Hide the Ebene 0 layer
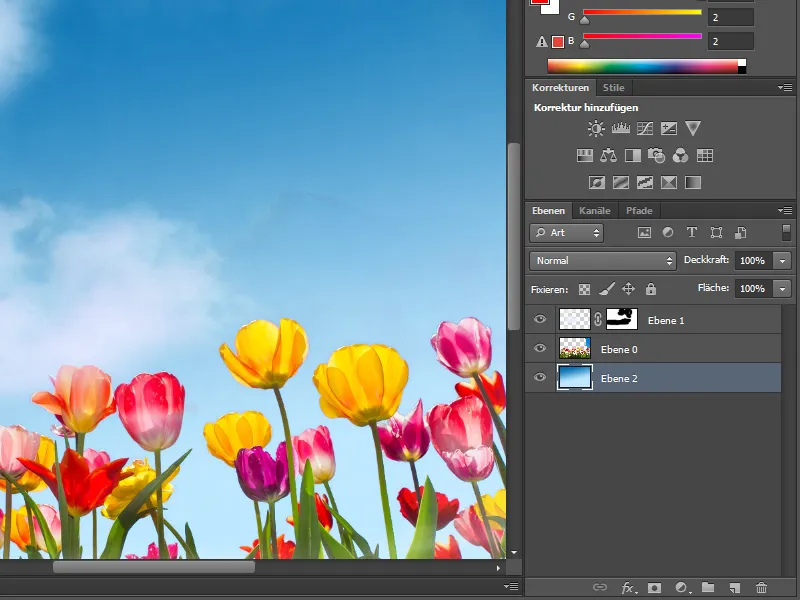The image size is (800, 600). pos(540,348)
